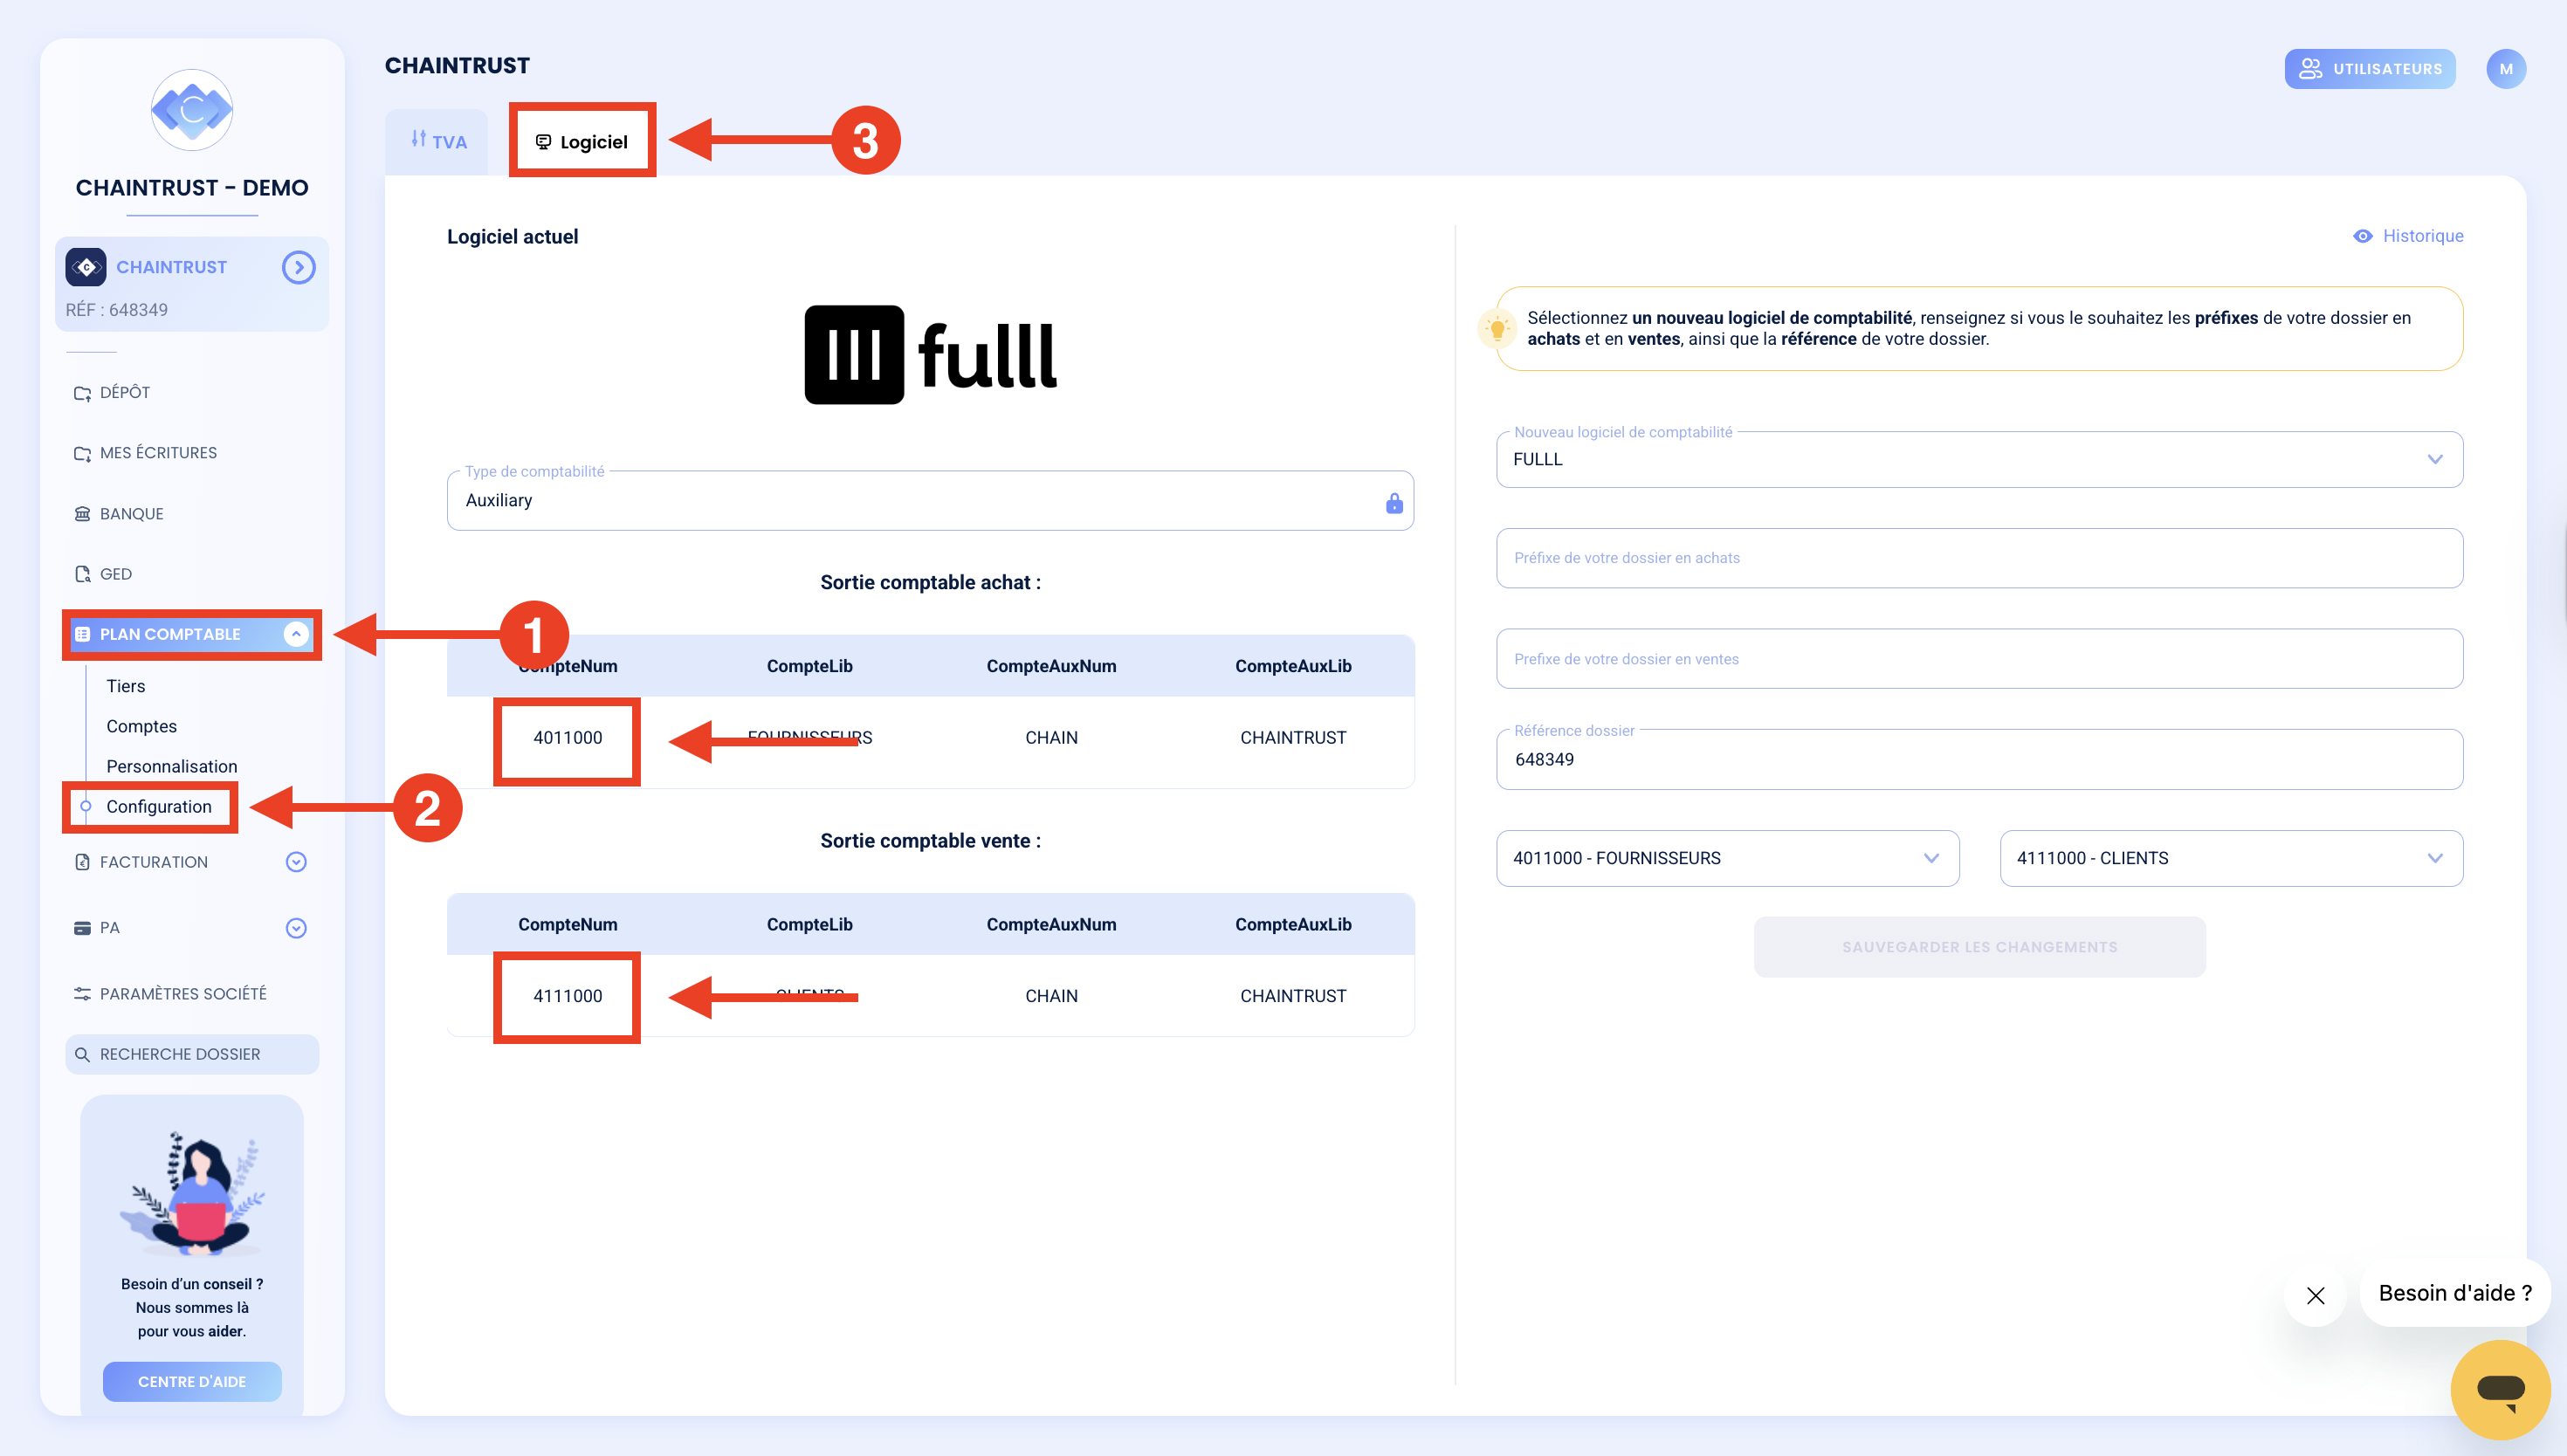Expand the PA section chevron
The height and width of the screenshot is (1456, 2567).
296,927
